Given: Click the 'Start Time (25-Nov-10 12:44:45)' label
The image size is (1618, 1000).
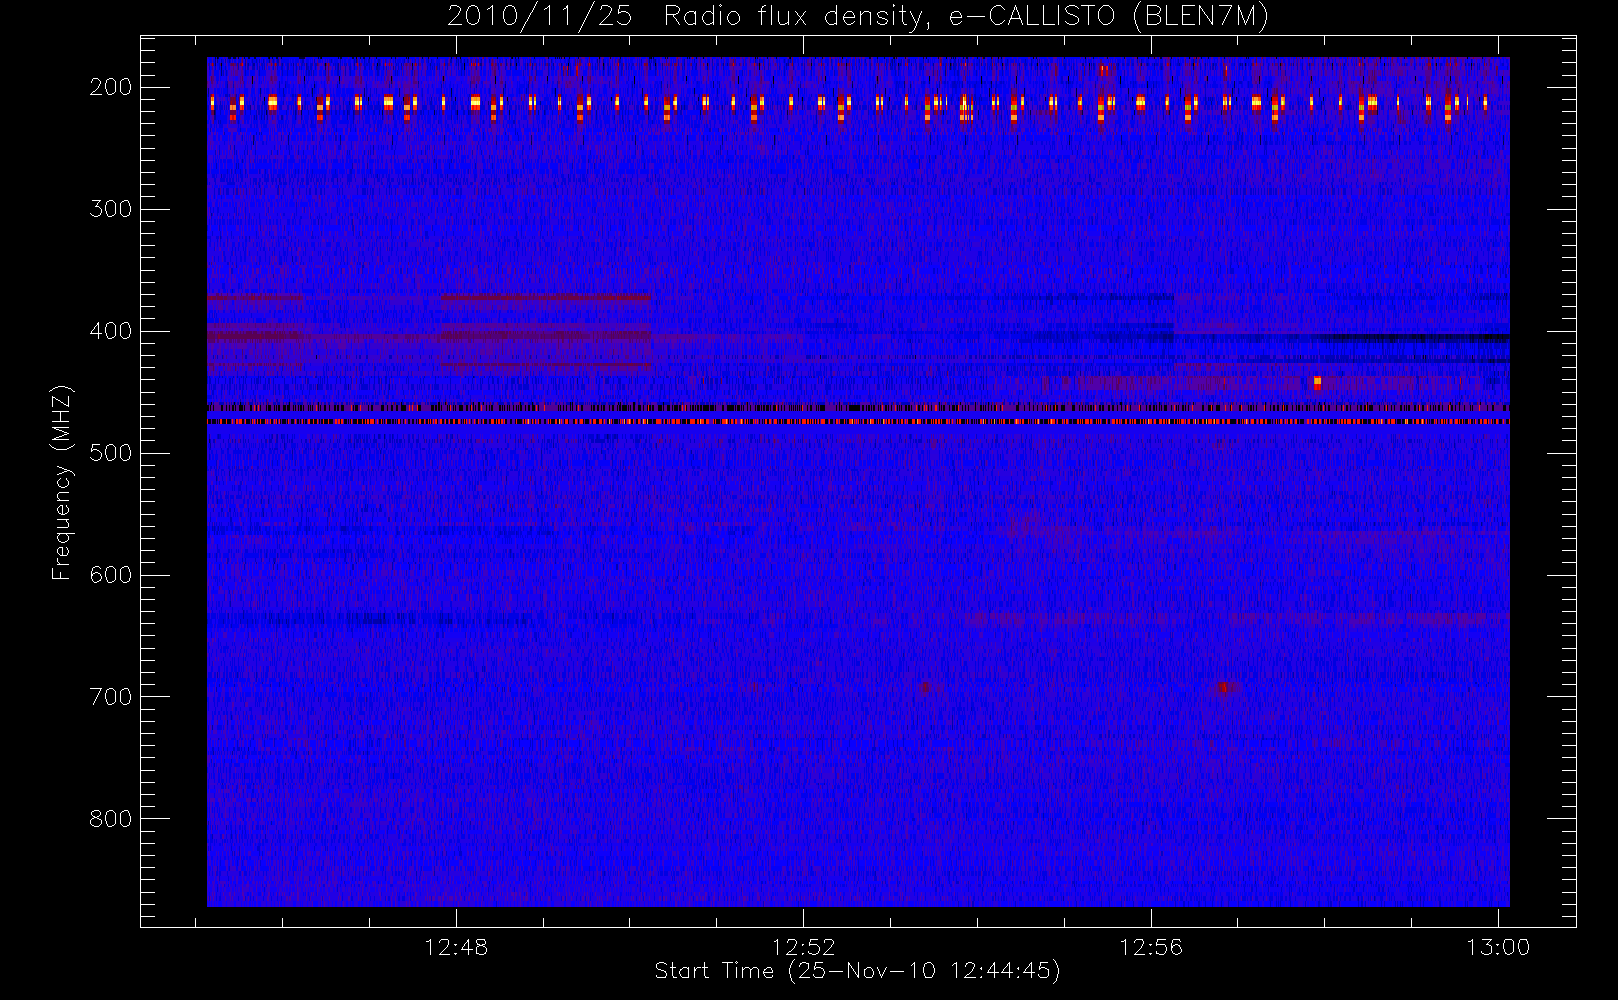Looking at the screenshot, I should pyautogui.click(x=857, y=971).
